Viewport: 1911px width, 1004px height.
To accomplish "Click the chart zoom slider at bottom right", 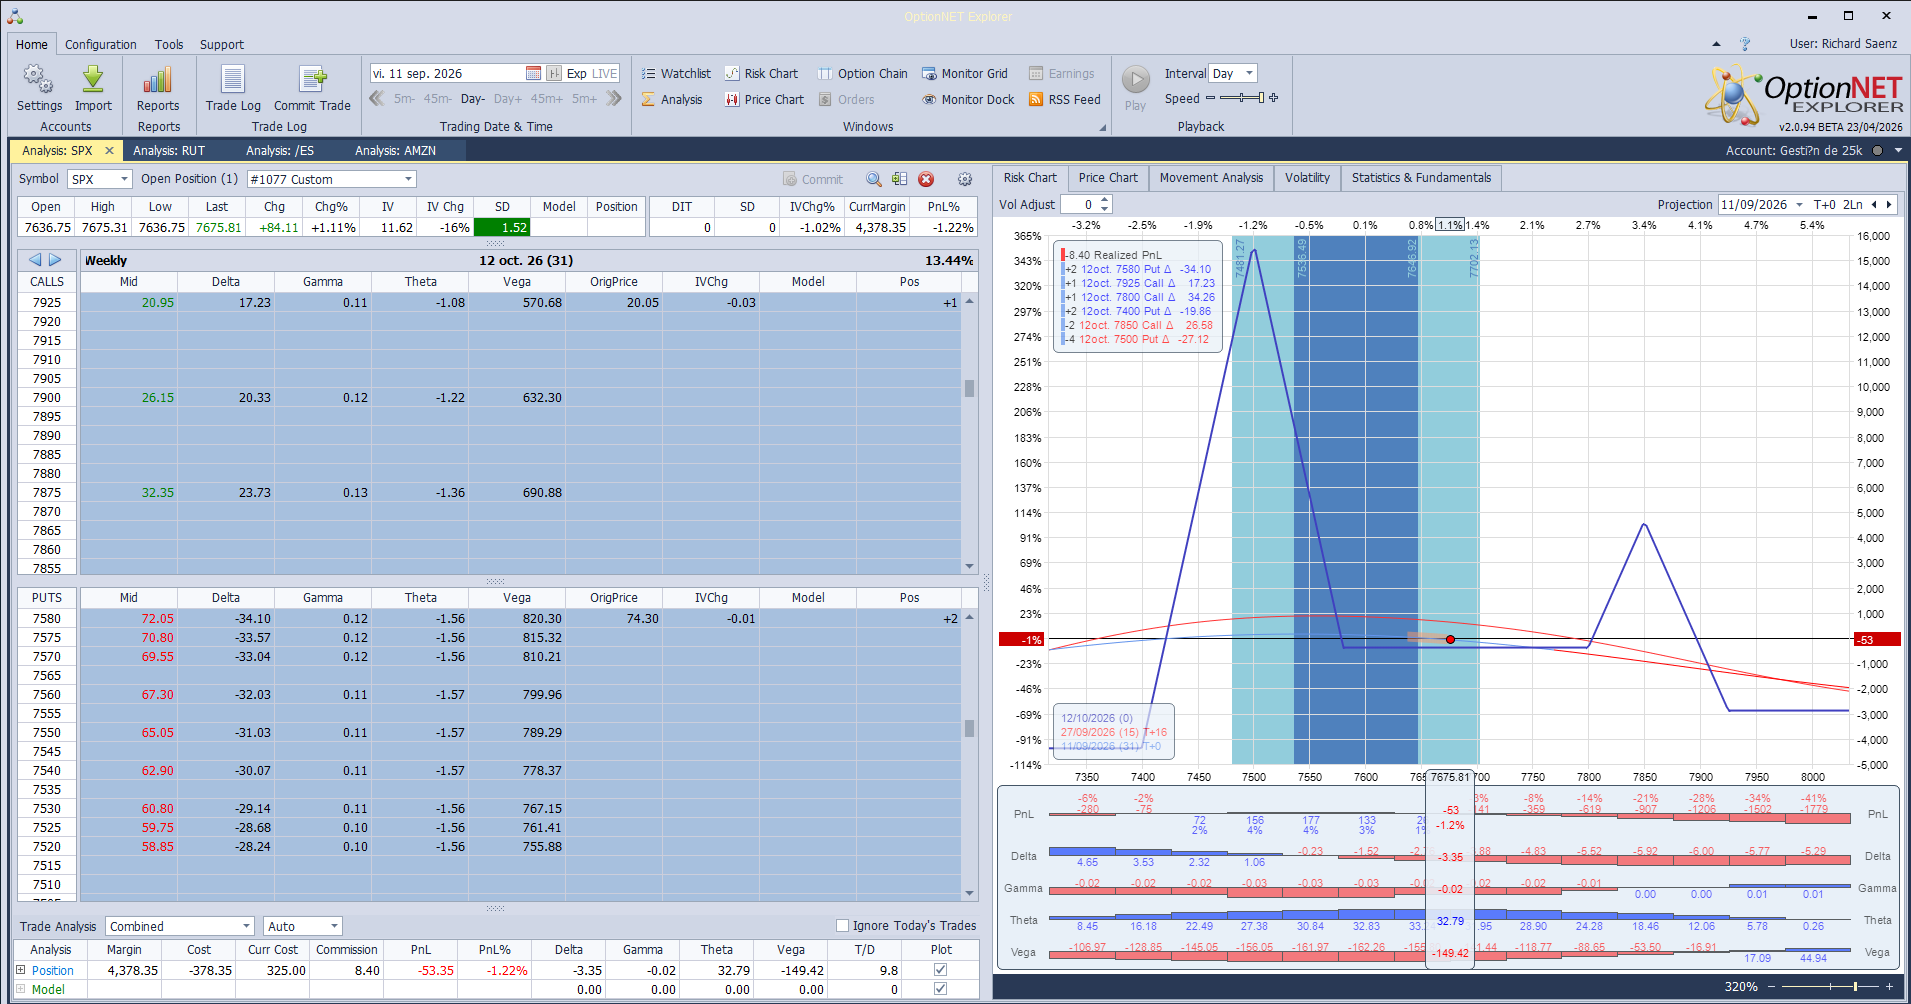I will [x=1830, y=987].
